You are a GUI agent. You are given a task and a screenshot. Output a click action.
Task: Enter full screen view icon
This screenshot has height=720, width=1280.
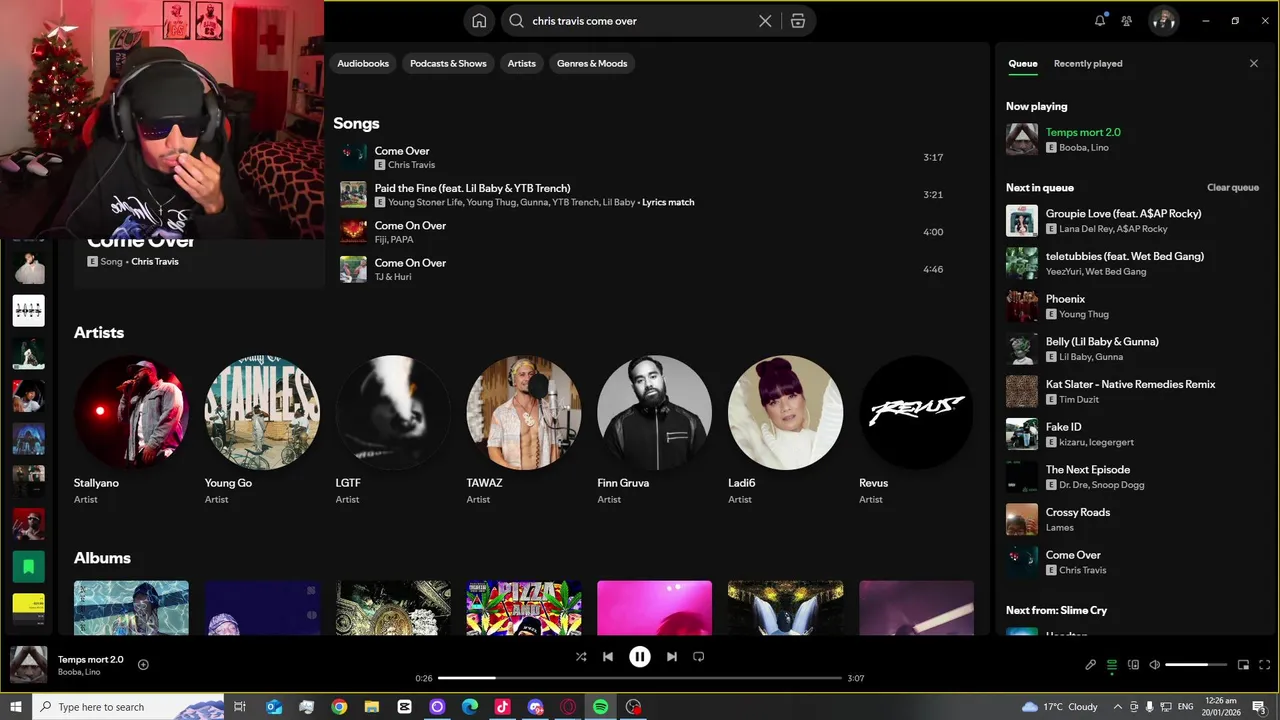pos(1264,665)
